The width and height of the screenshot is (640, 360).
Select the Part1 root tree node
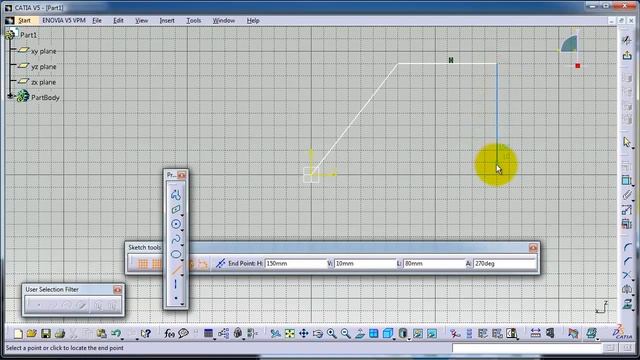pyautogui.click(x=28, y=35)
